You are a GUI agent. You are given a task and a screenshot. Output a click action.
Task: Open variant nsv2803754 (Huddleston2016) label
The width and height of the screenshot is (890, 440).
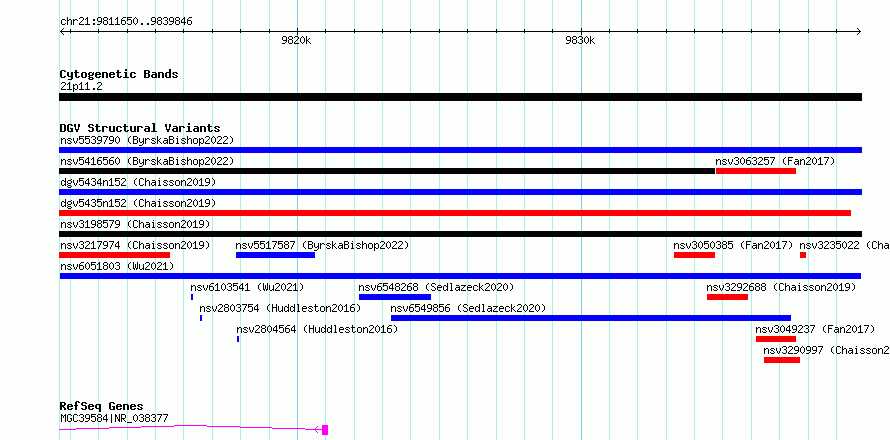(x=280, y=308)
